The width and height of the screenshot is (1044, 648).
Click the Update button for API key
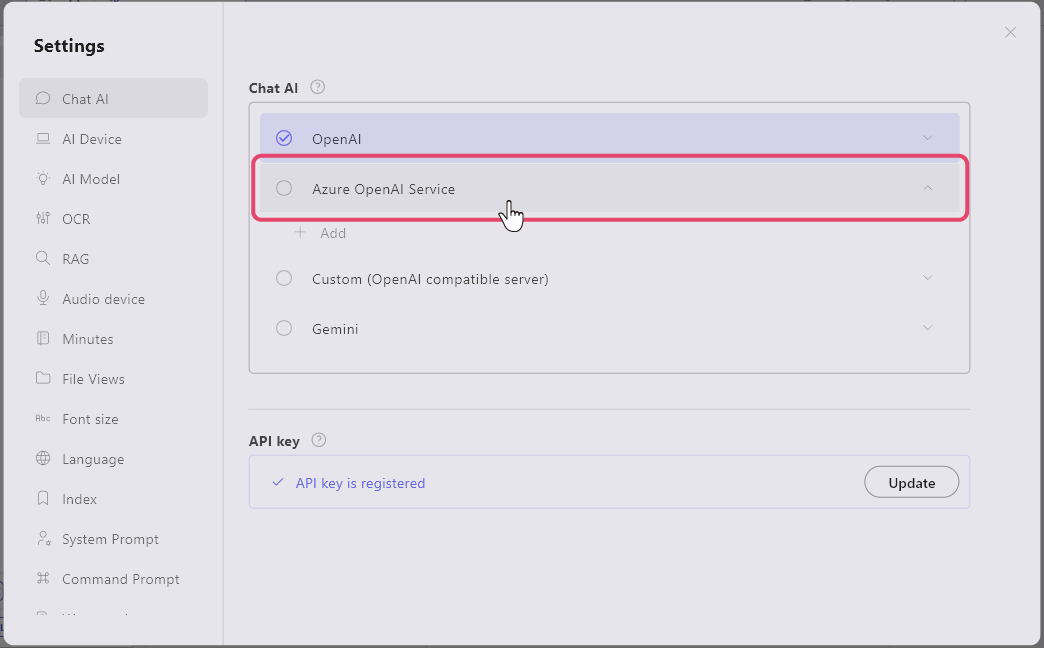pos(911,483)
